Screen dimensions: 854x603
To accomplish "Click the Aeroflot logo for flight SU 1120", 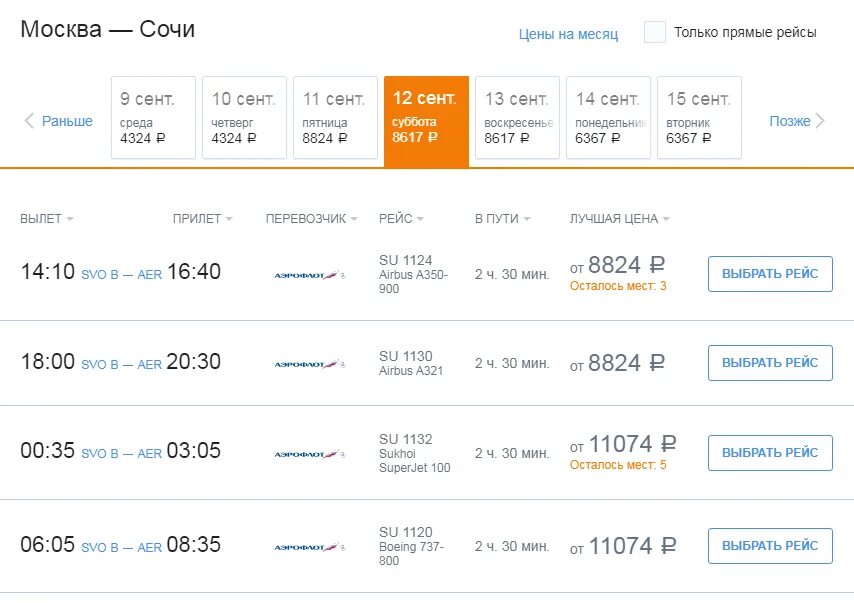I will (x=308, y=547).
